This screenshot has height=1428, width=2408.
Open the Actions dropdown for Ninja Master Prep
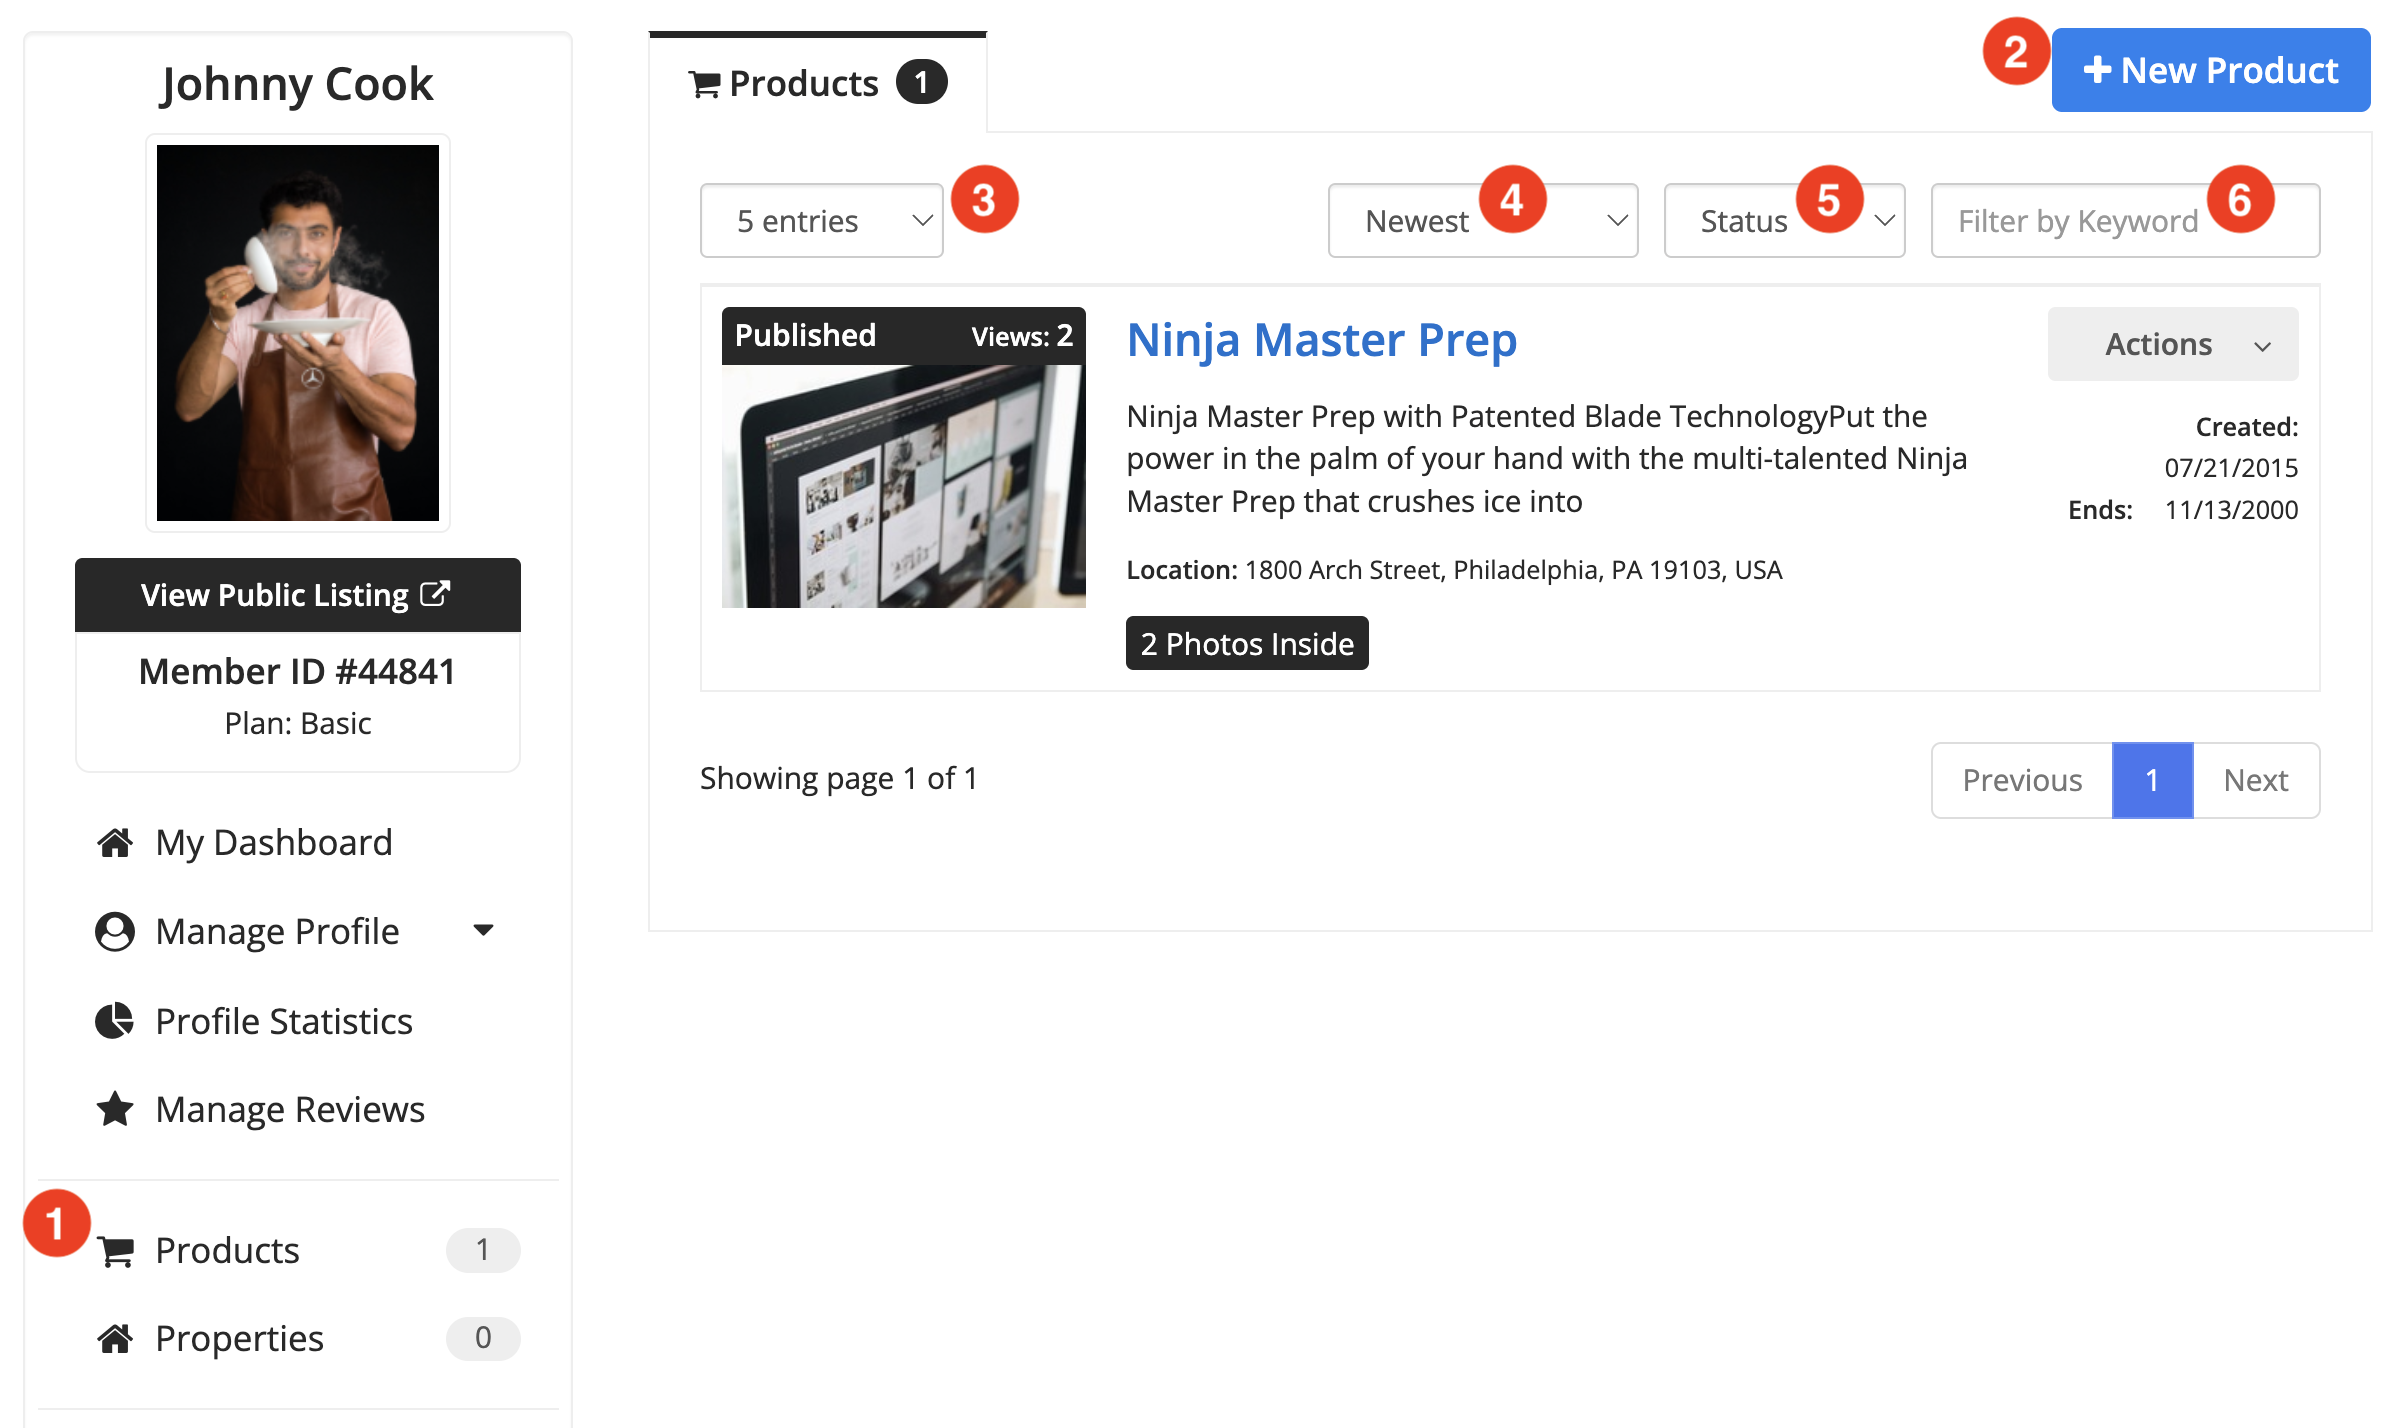click(x=2172, y=344)
